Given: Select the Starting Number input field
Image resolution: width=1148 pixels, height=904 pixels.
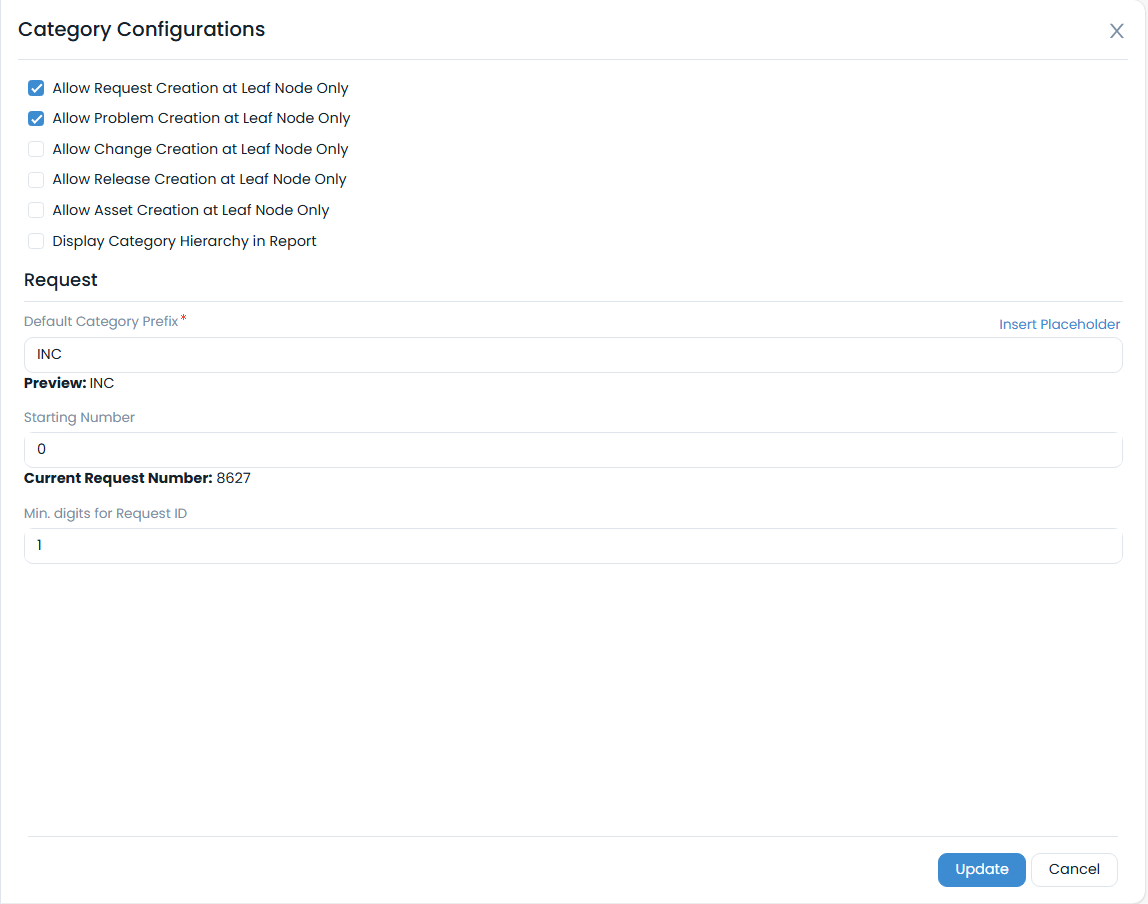Looking at the screenshot, I should click(x=573, y=449).
